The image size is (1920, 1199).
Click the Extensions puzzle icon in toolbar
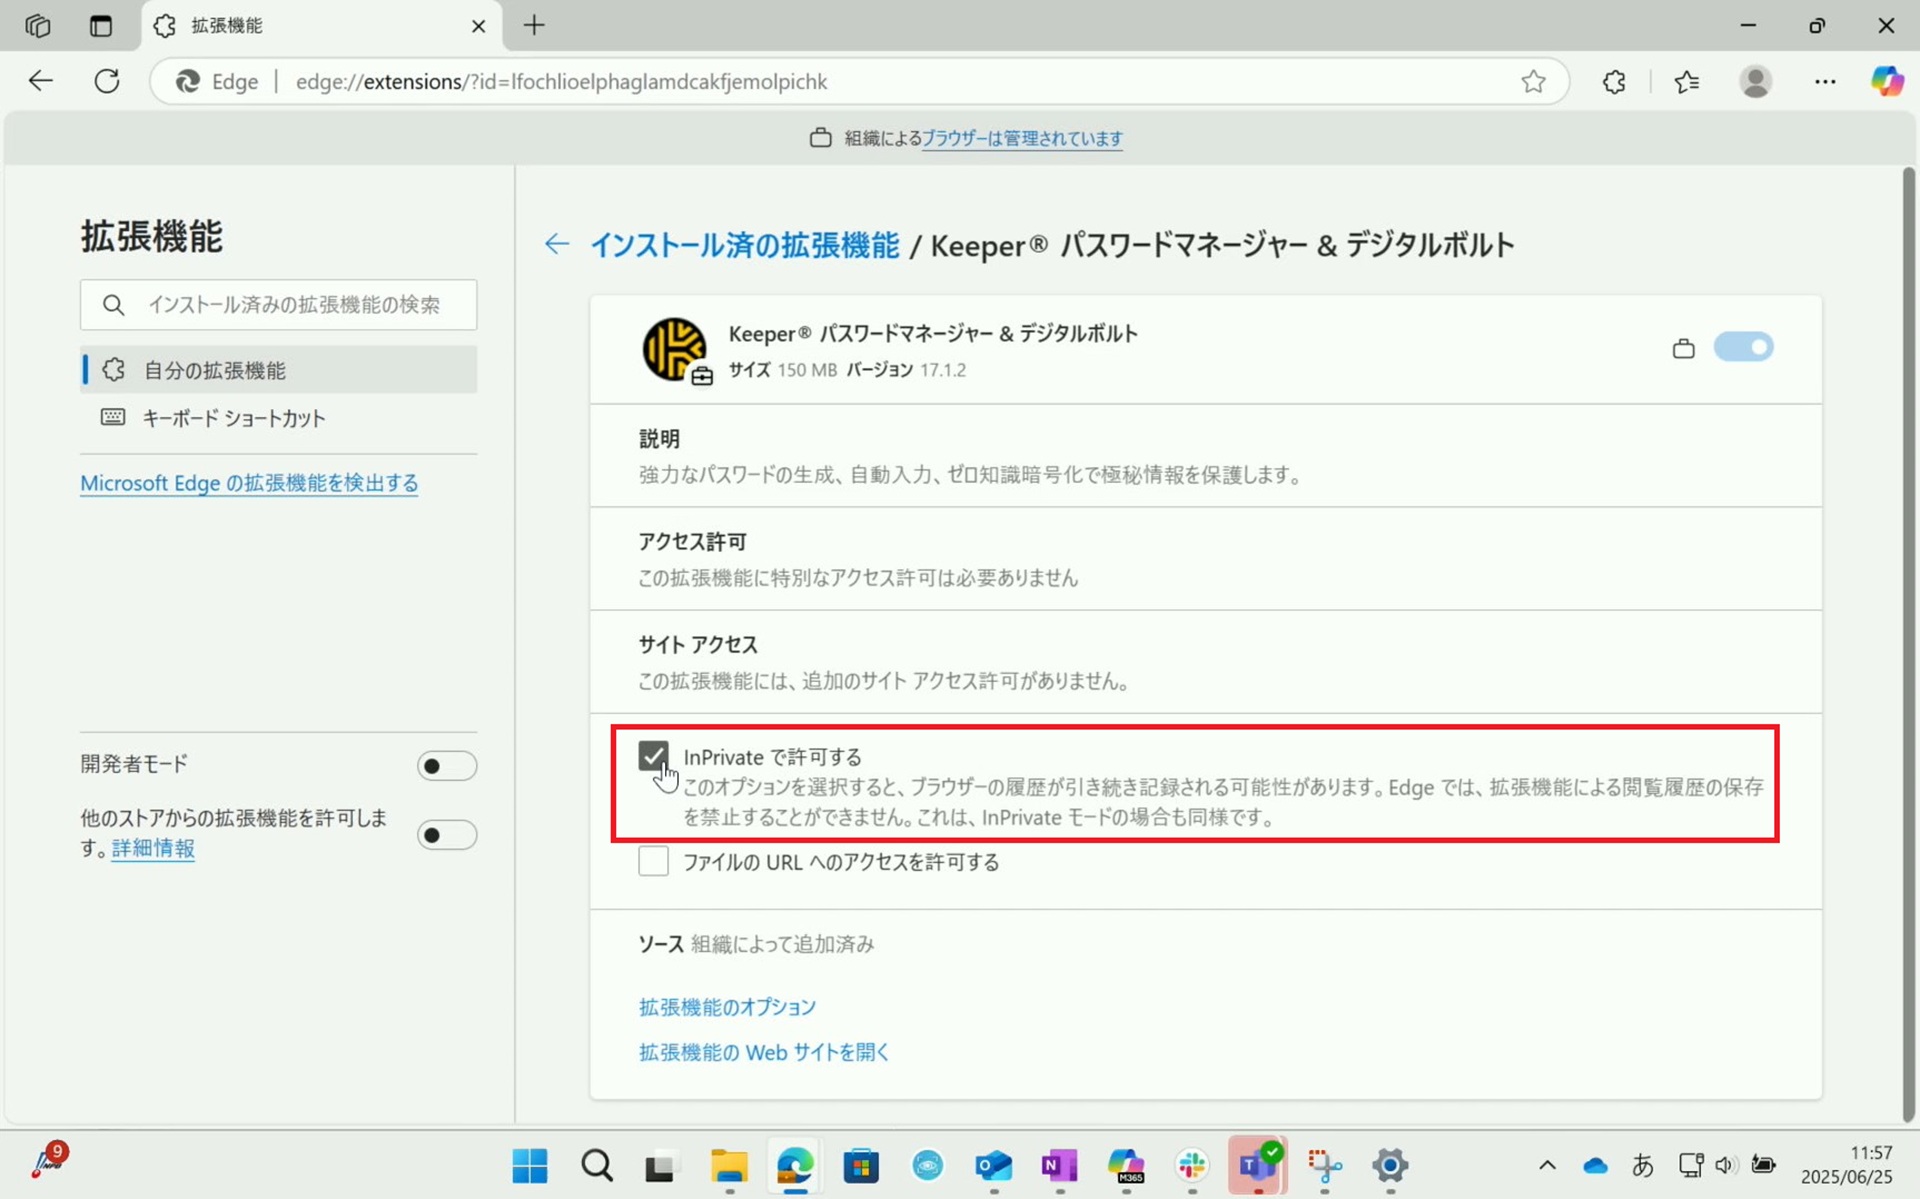(x=1614, y=82)
